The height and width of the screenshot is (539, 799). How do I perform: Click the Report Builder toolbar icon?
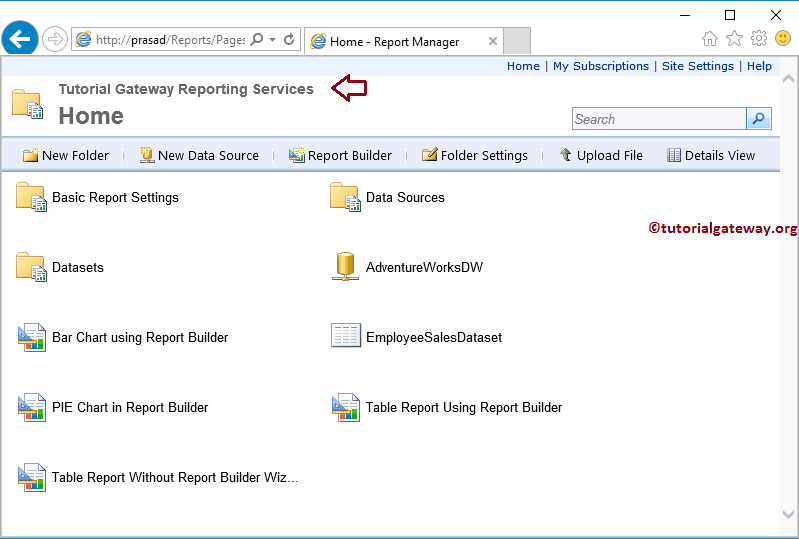pos(297,155)
